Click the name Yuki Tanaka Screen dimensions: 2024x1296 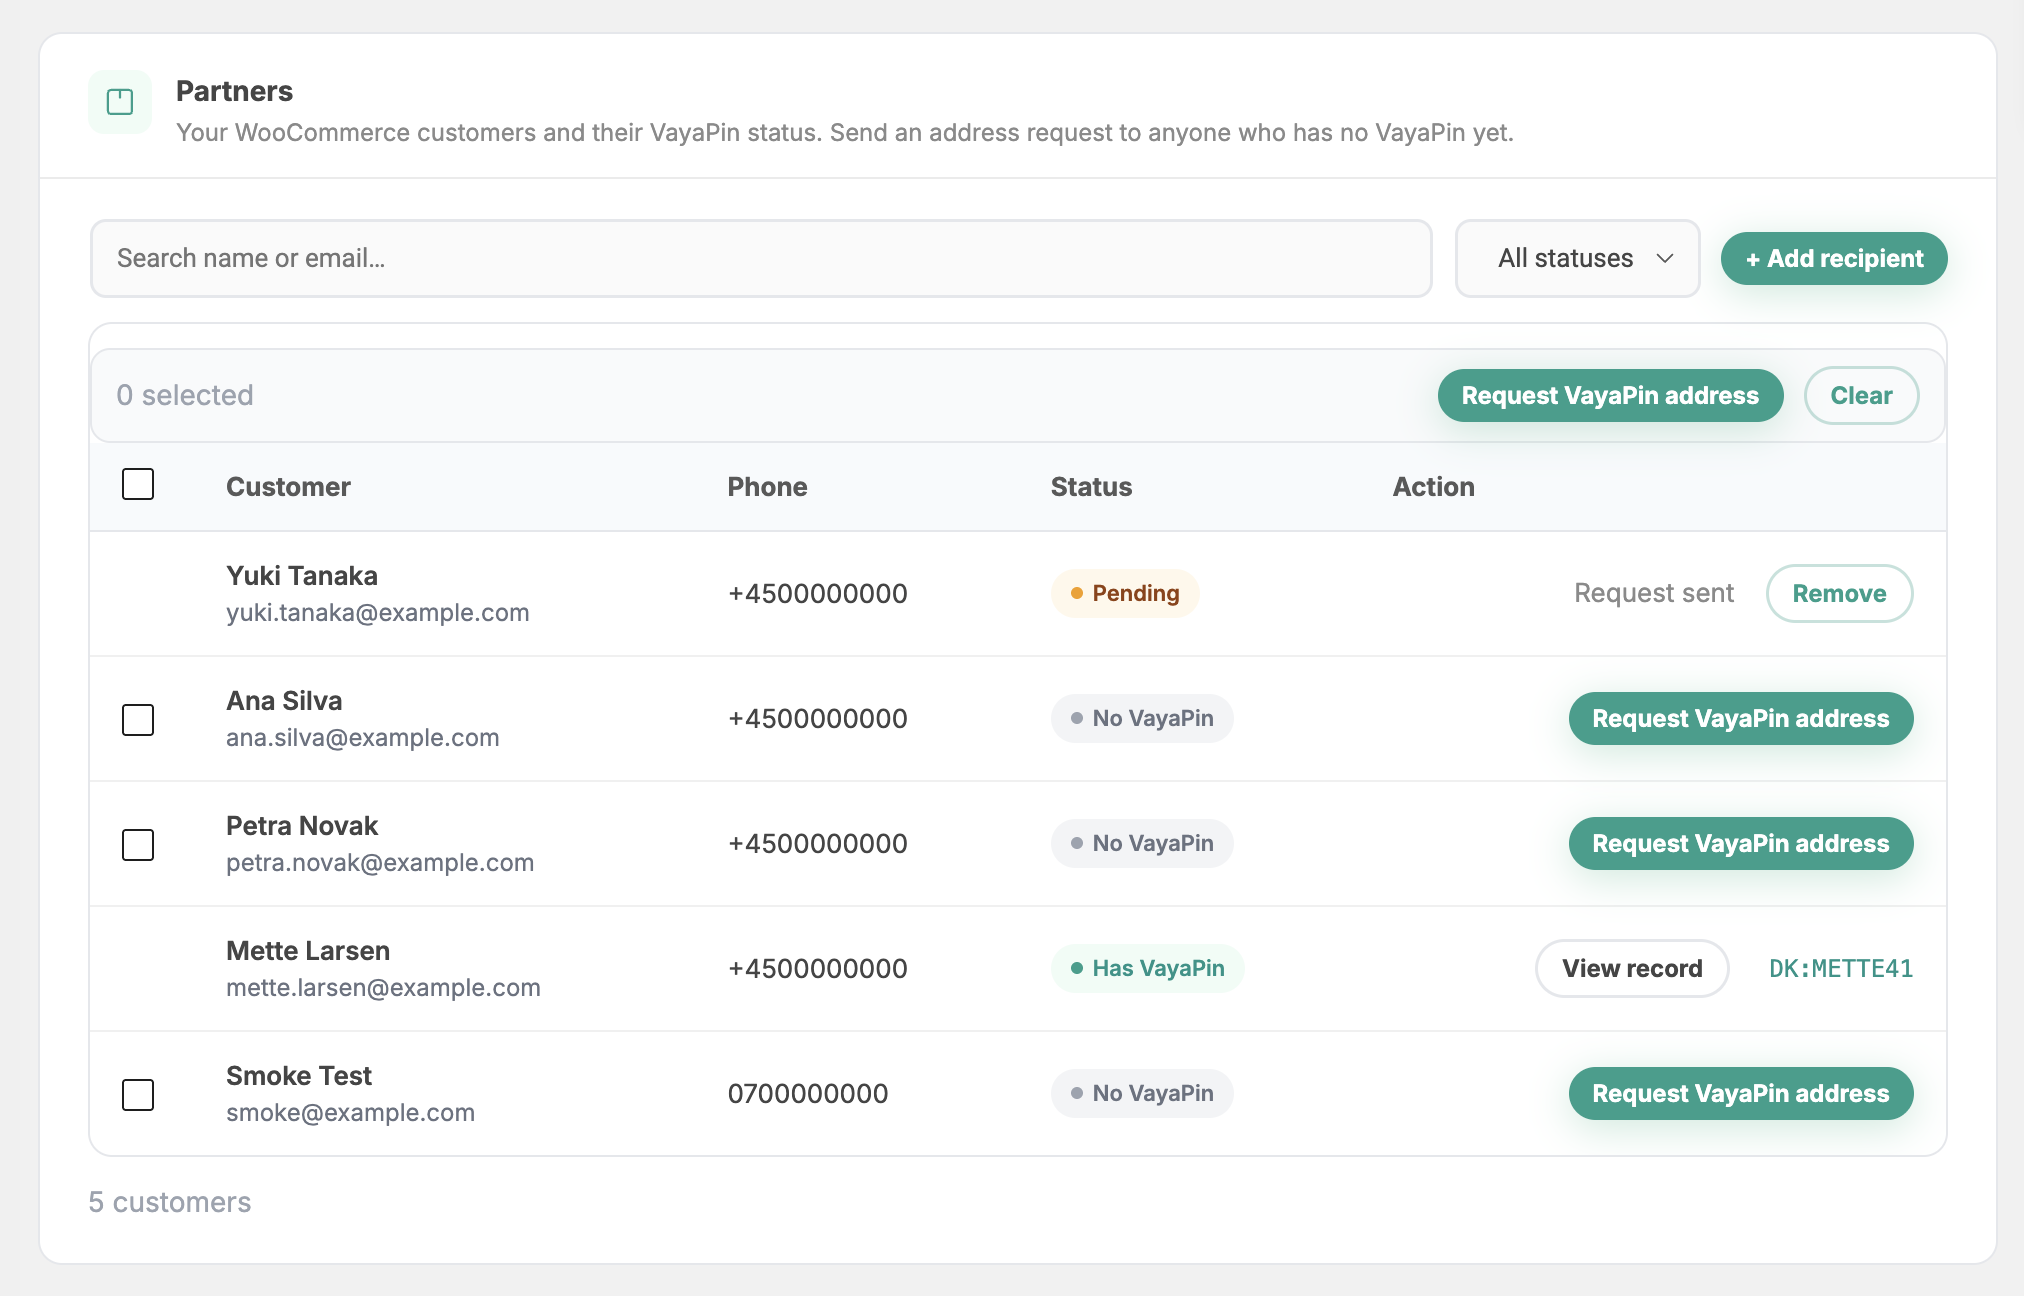302,576
